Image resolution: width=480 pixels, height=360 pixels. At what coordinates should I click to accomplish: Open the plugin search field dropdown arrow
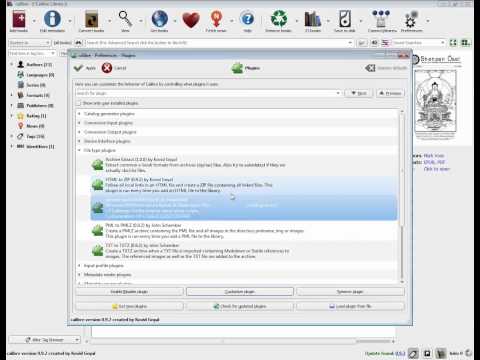tap(338, 93)
